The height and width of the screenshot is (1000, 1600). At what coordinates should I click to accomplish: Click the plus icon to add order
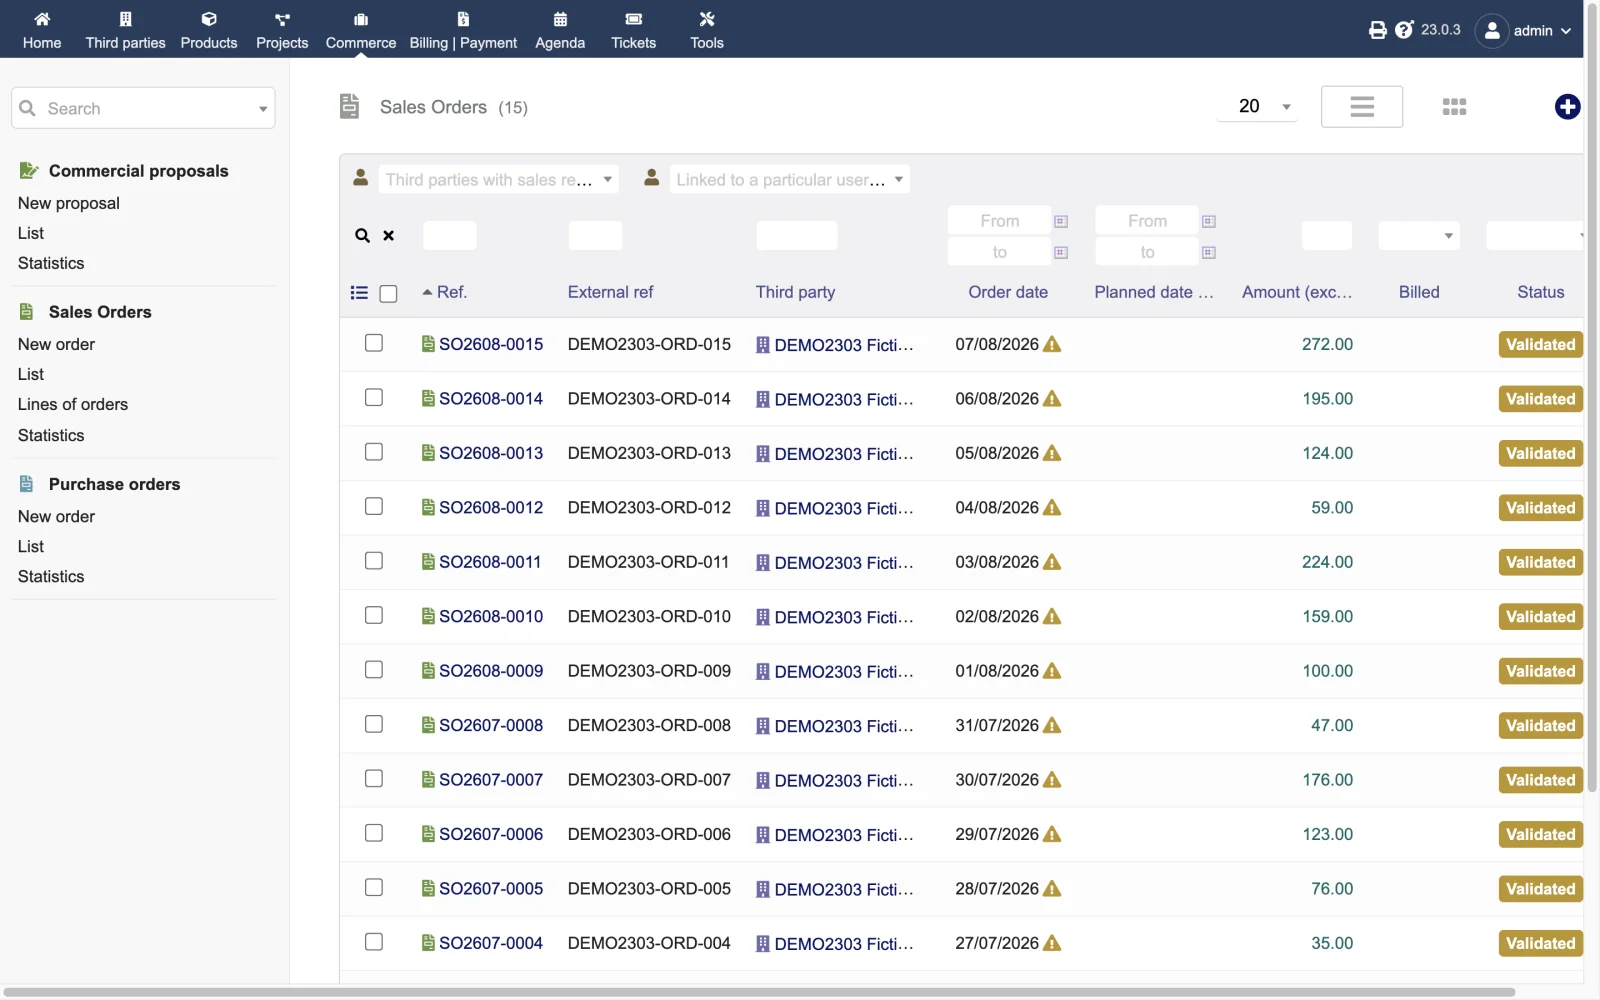pos(1567,107)
